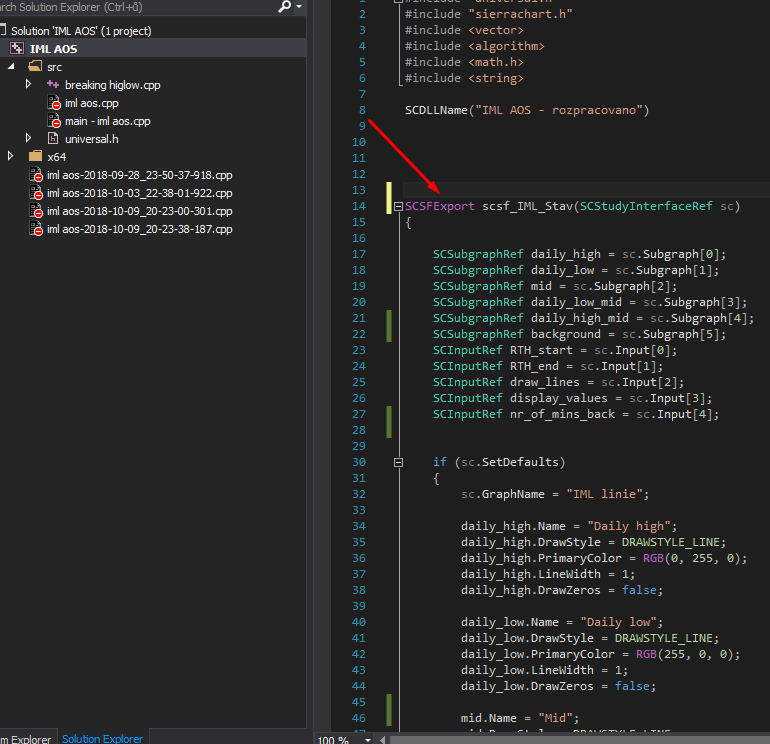The width and height of the screenshot is (770, 744).
Task: Expand the breaking higlow.cpp node
Action: coord(29,84)
